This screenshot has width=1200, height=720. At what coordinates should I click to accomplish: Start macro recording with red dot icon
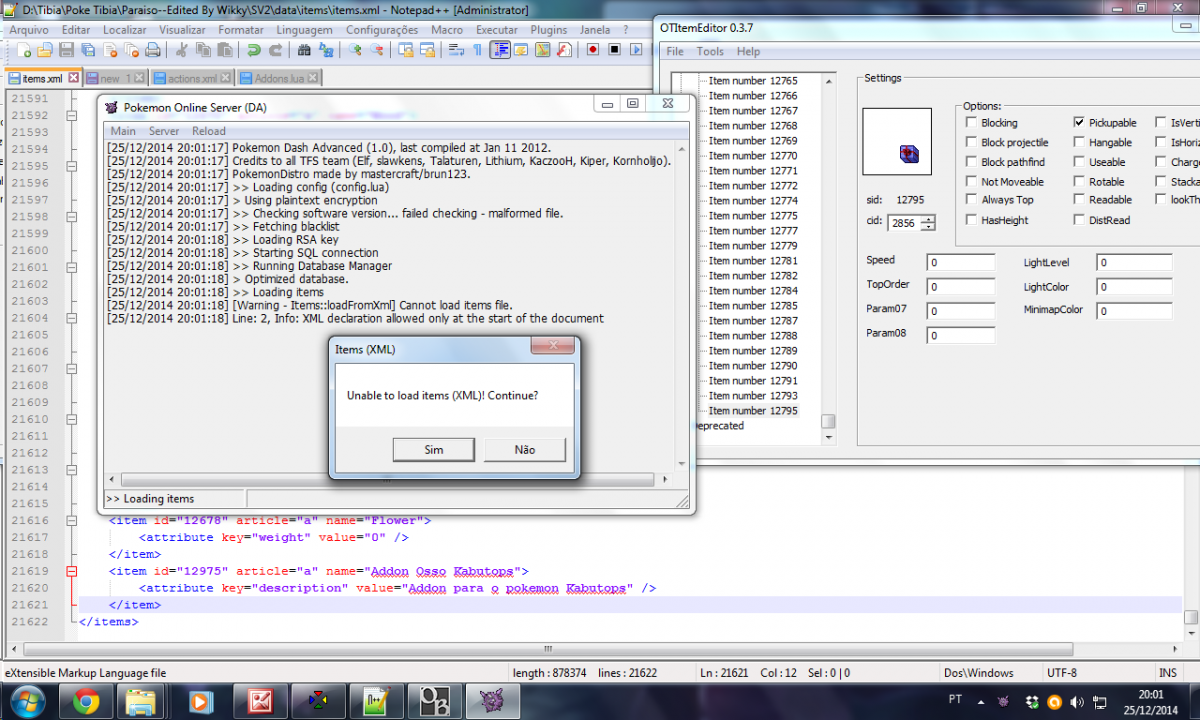[x=593, y=50]
